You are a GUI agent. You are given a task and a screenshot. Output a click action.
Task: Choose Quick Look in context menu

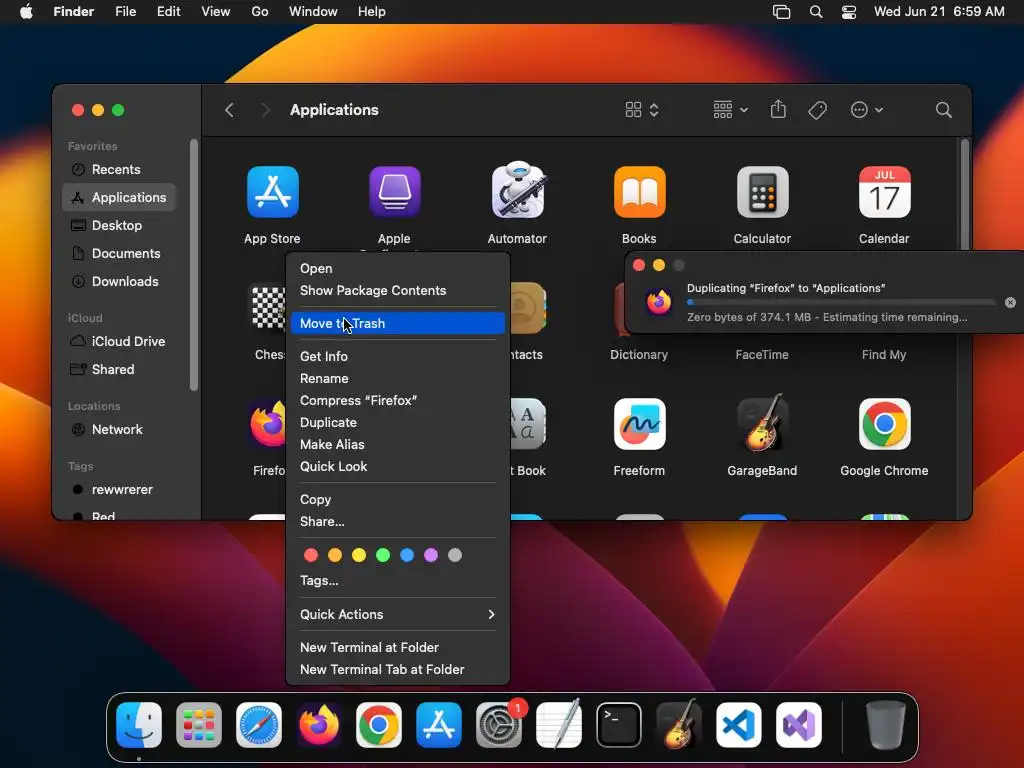pyautogui.click(x=398, y=467)
